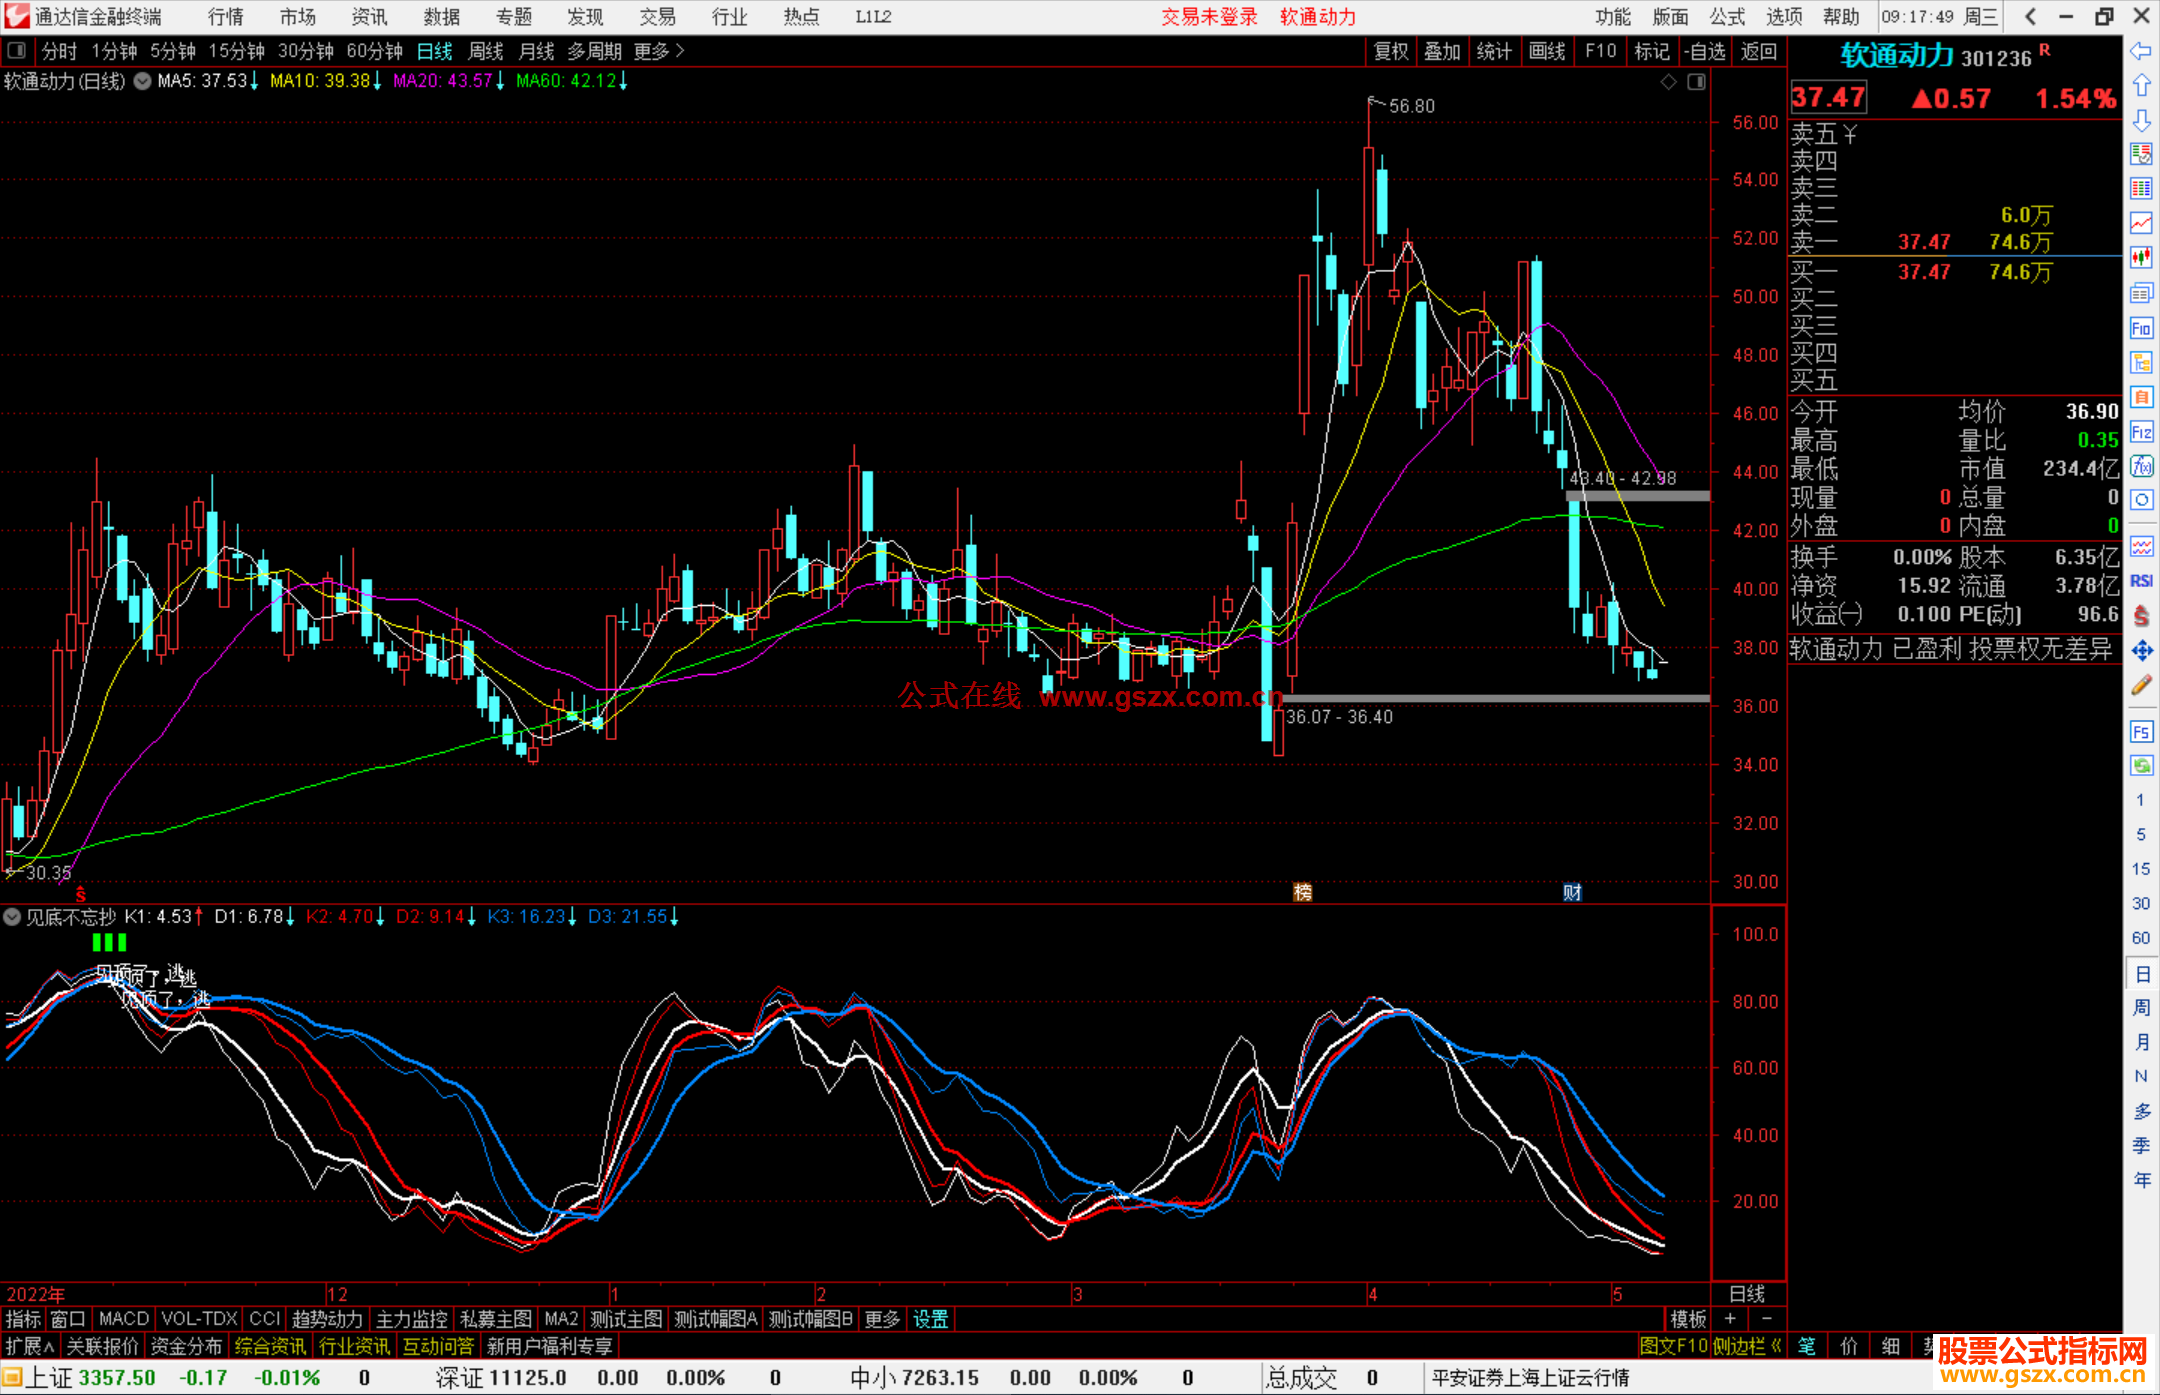
Task: Select the 分时 tab
Action: 59,51
